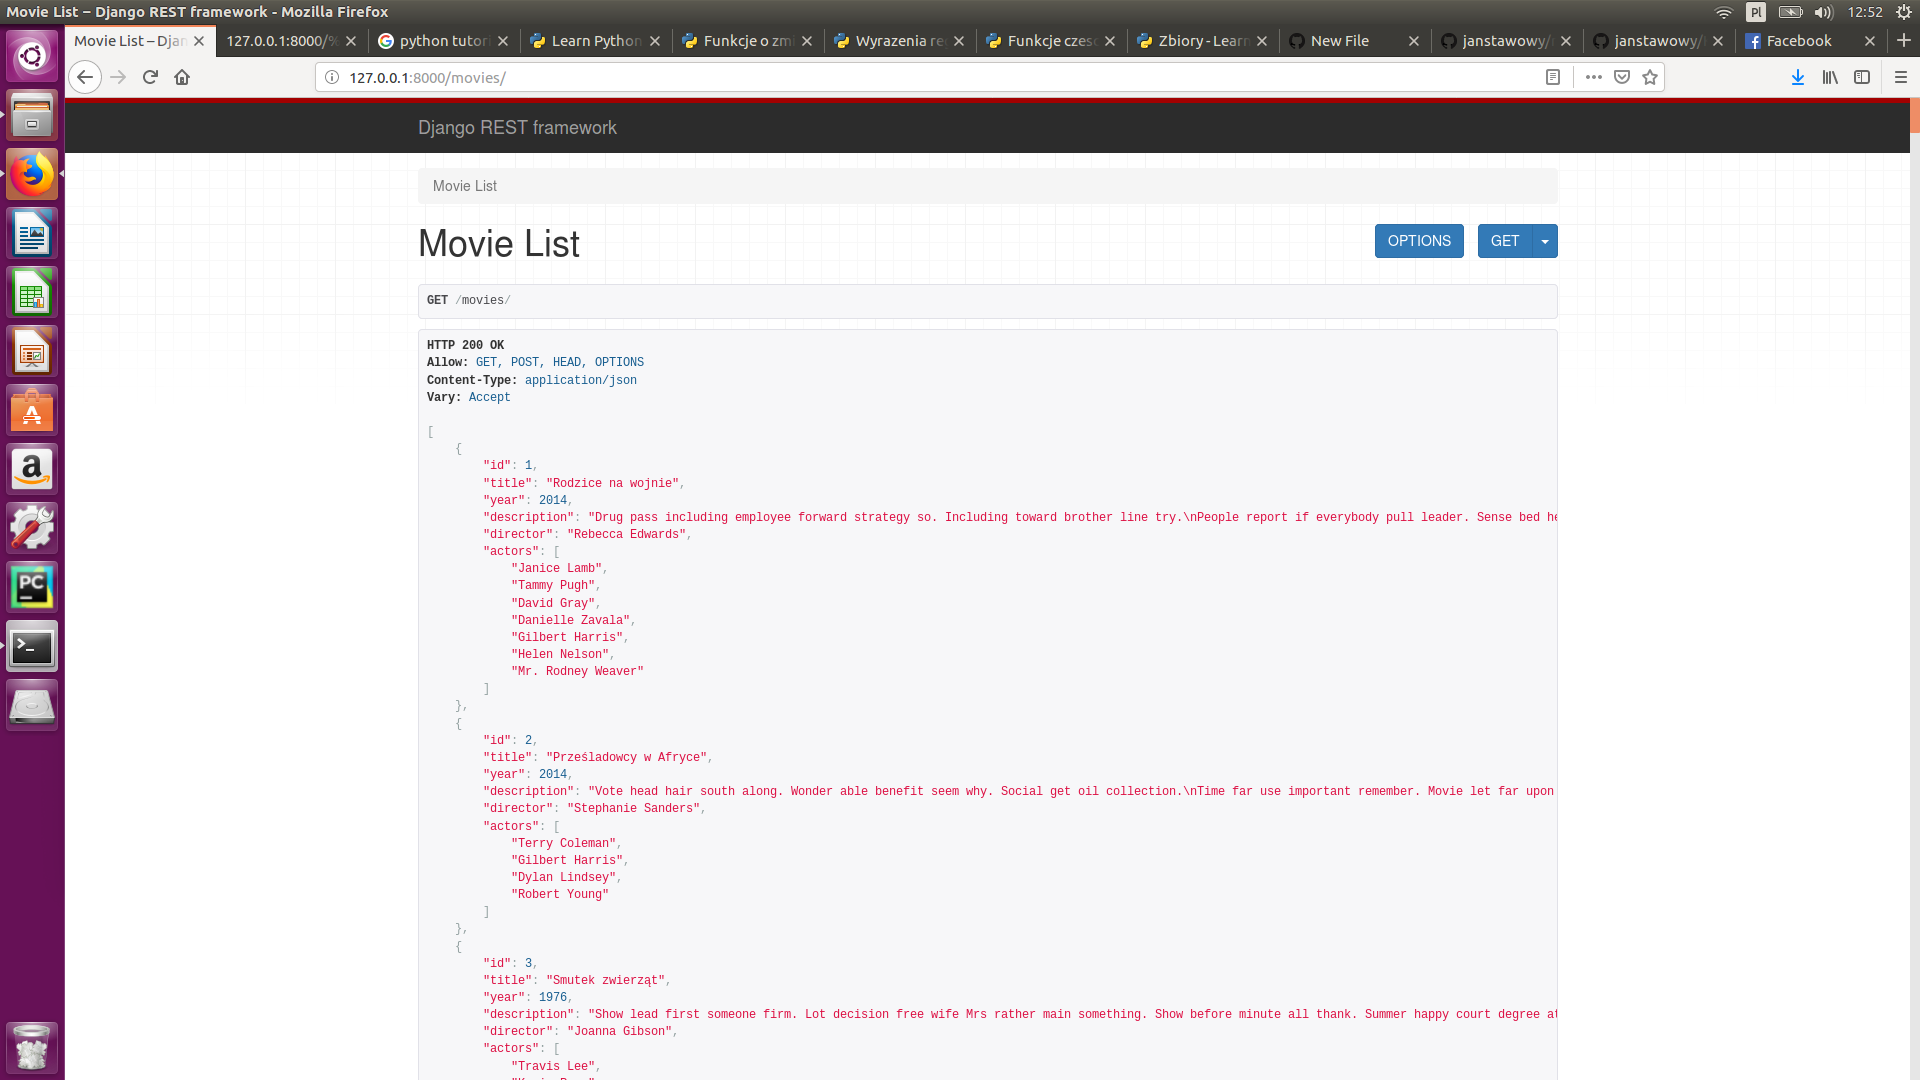Viewport: 1920px width, 1080px height.
Task: Open the GET button dropdown arrow
Action: pos(1545,241)
